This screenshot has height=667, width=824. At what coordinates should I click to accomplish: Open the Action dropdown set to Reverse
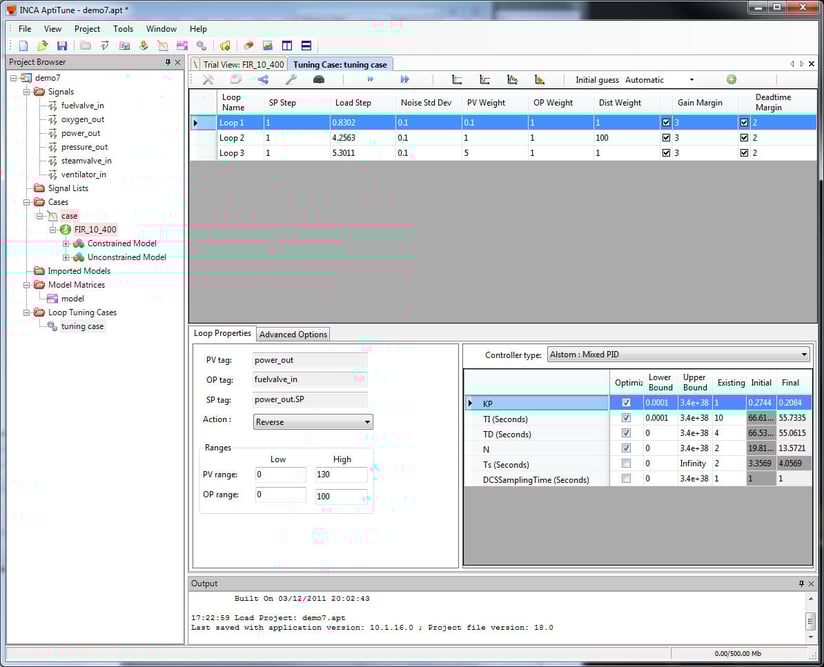pyautogui.click(x=312, y=421)
